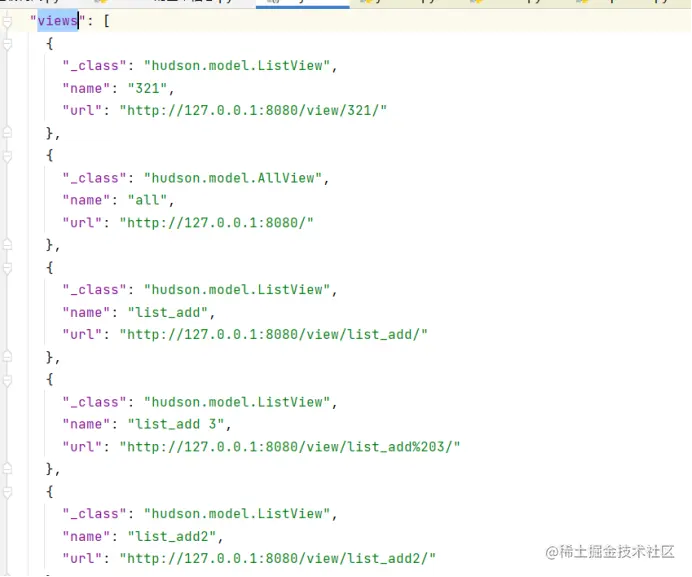The height and width of the screenshot is (577, 692).
Task: Click the "name" key beside value "321"
Action: click(86, 88)
